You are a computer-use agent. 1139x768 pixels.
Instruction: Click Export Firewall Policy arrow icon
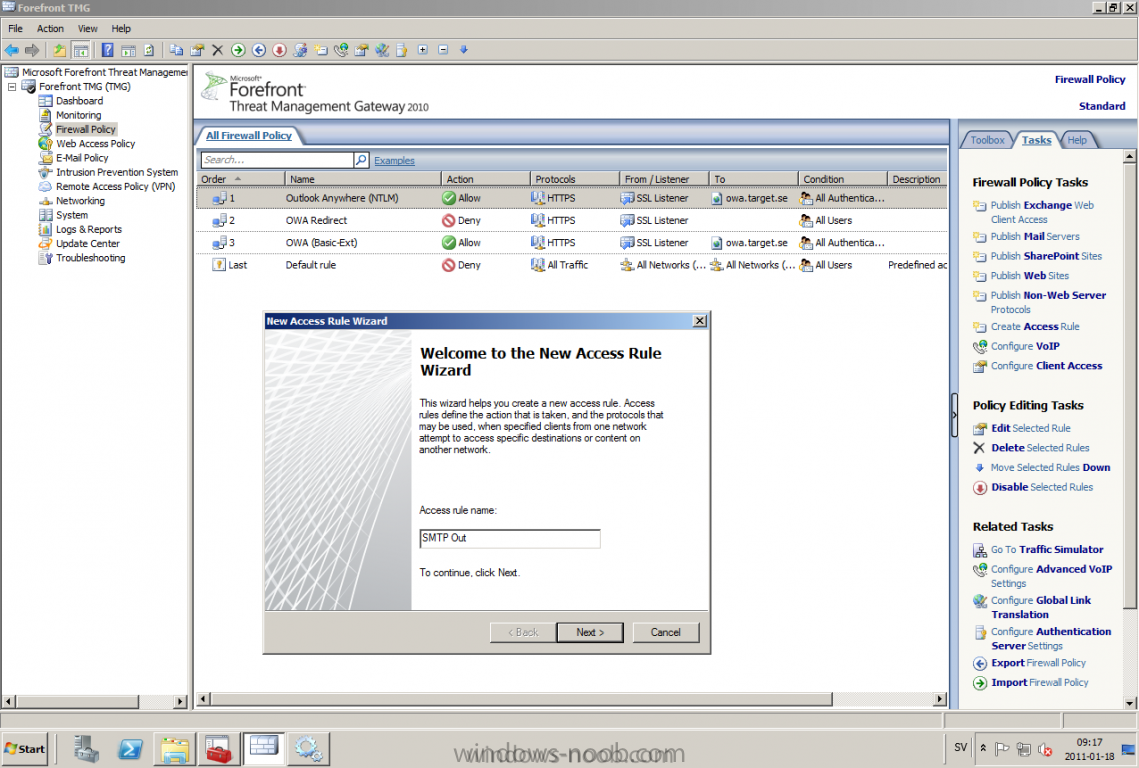(979, 663)
